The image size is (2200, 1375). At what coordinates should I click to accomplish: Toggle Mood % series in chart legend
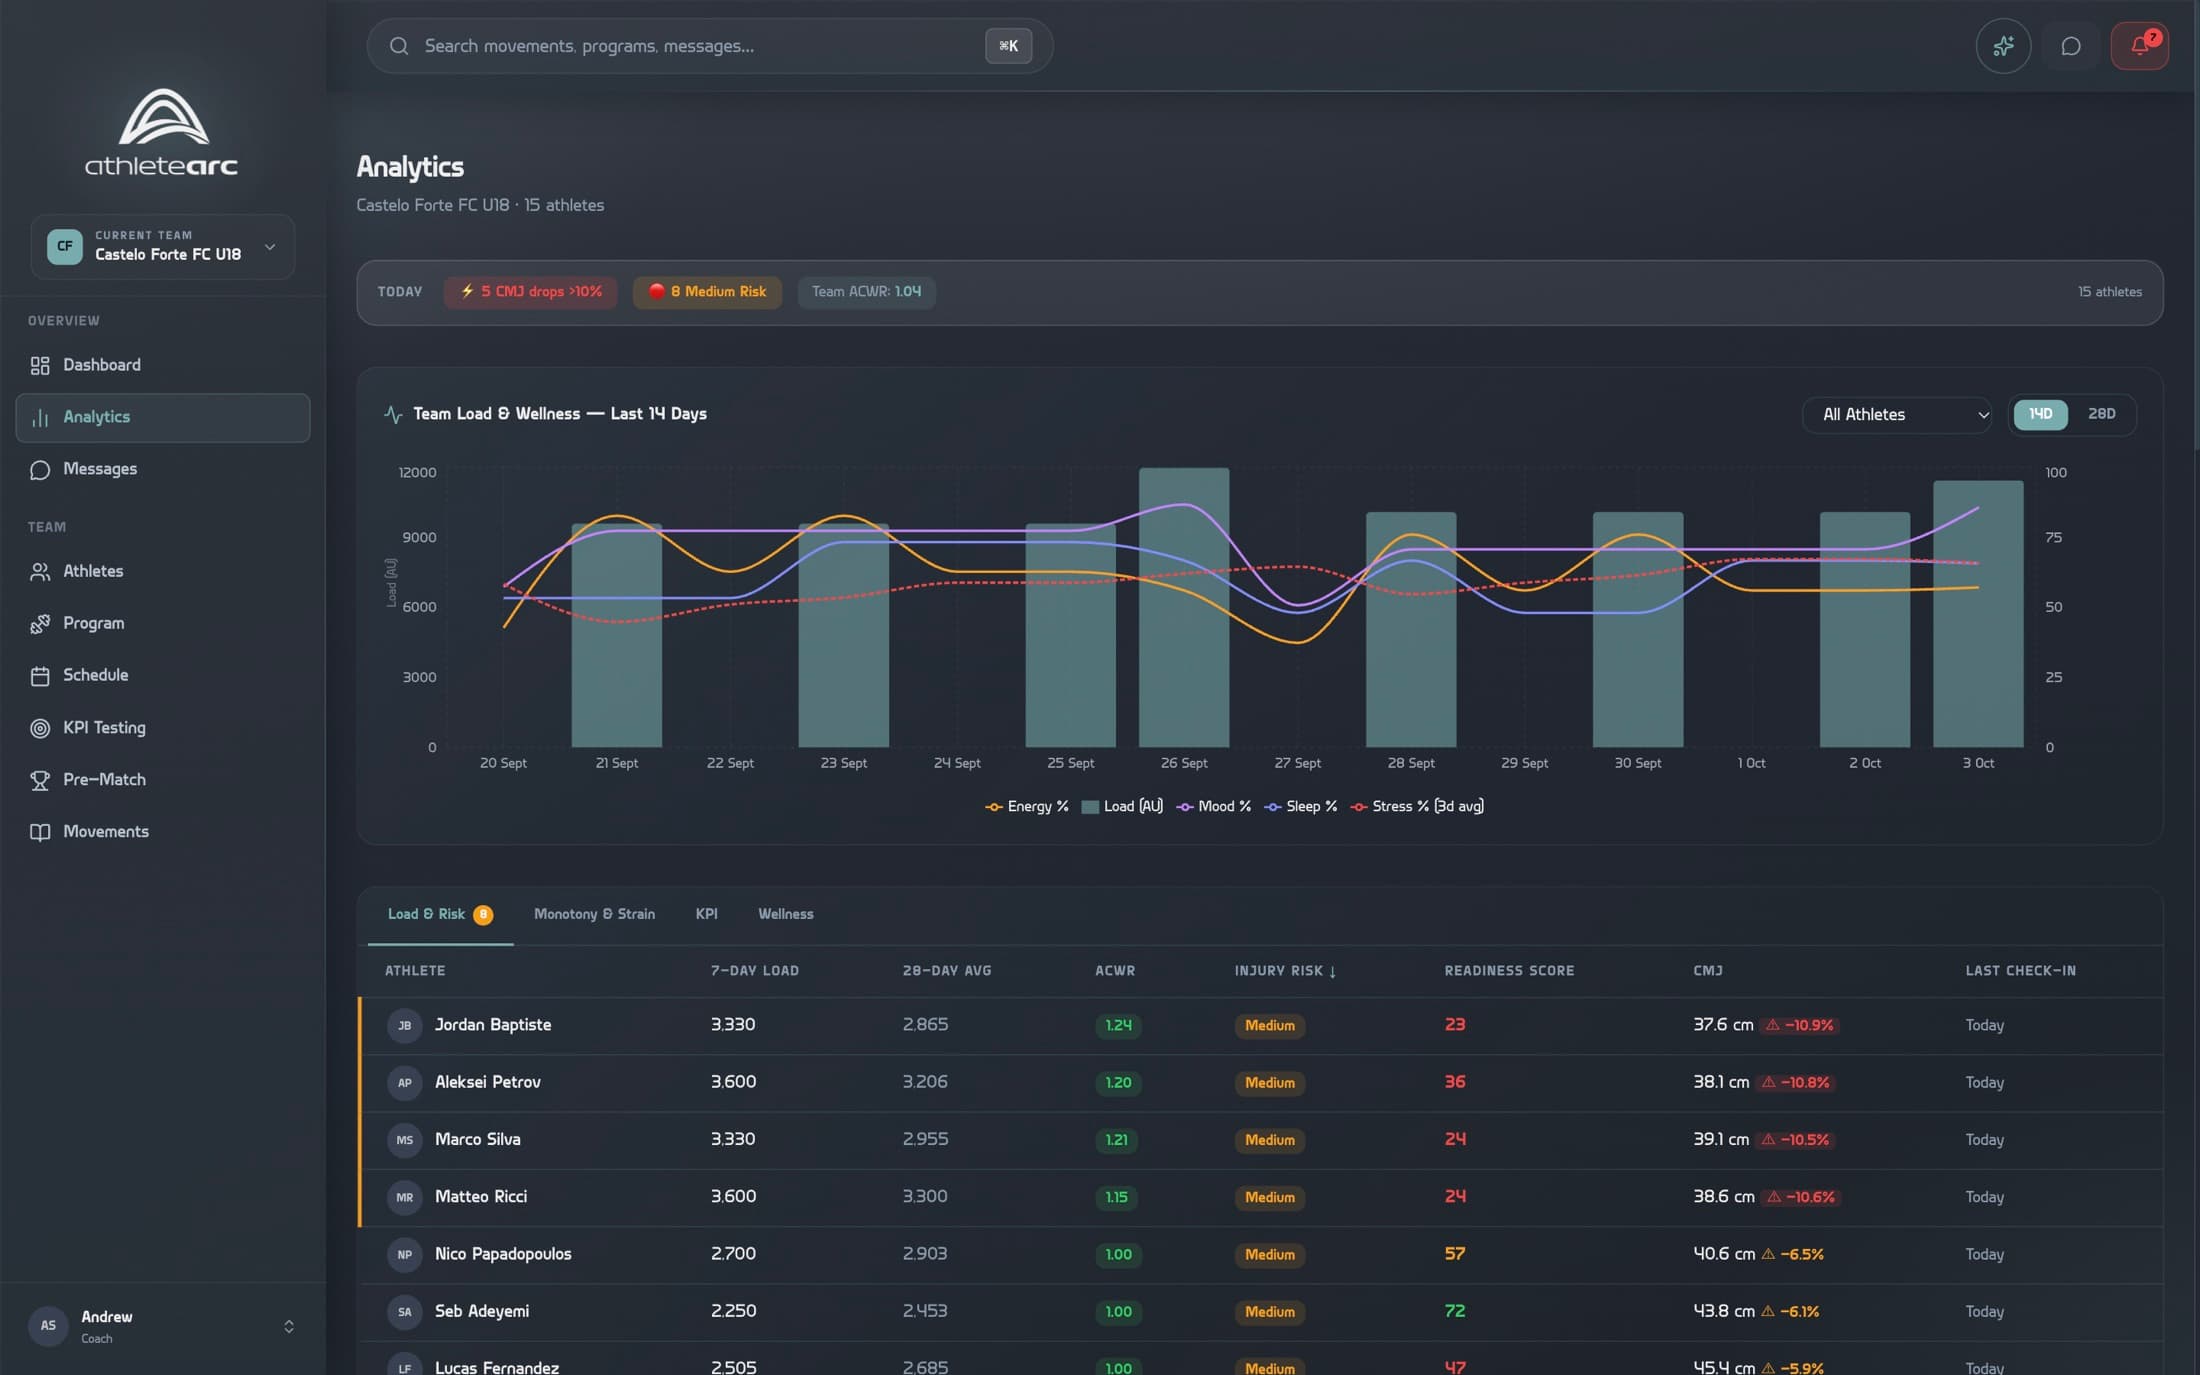point(1214,807)
